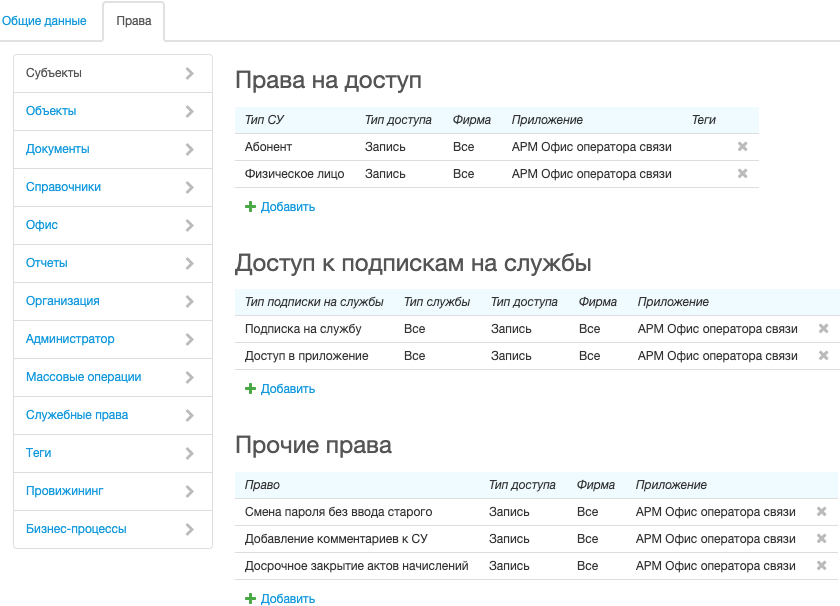Expand the Служебные права chevron
Image resolution: width=840 pixels, height=606 pixels.
click(190, 416)
